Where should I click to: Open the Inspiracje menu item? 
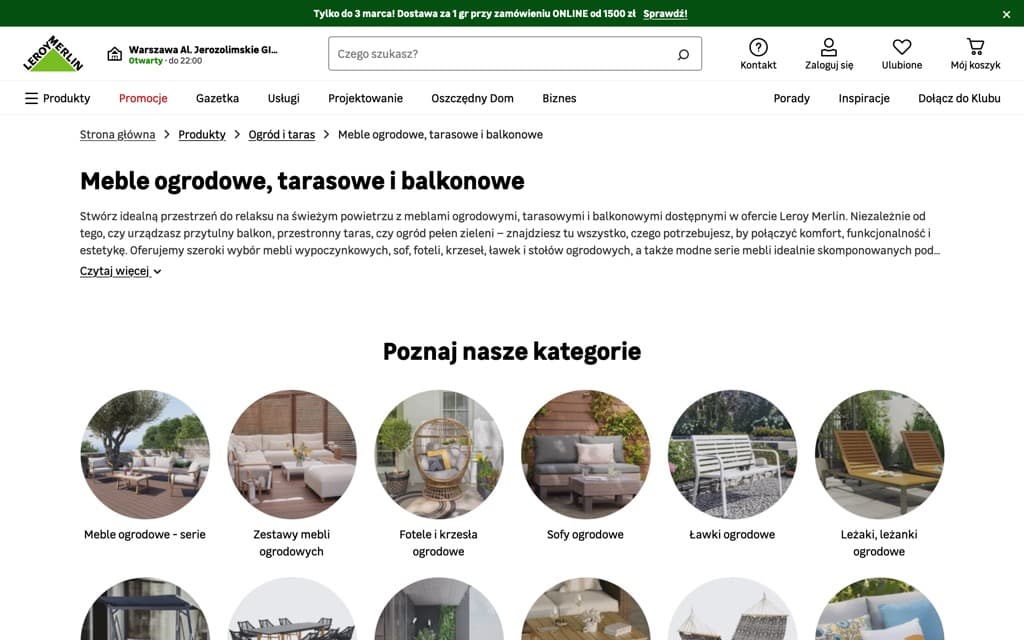click(x=863, y=98)
